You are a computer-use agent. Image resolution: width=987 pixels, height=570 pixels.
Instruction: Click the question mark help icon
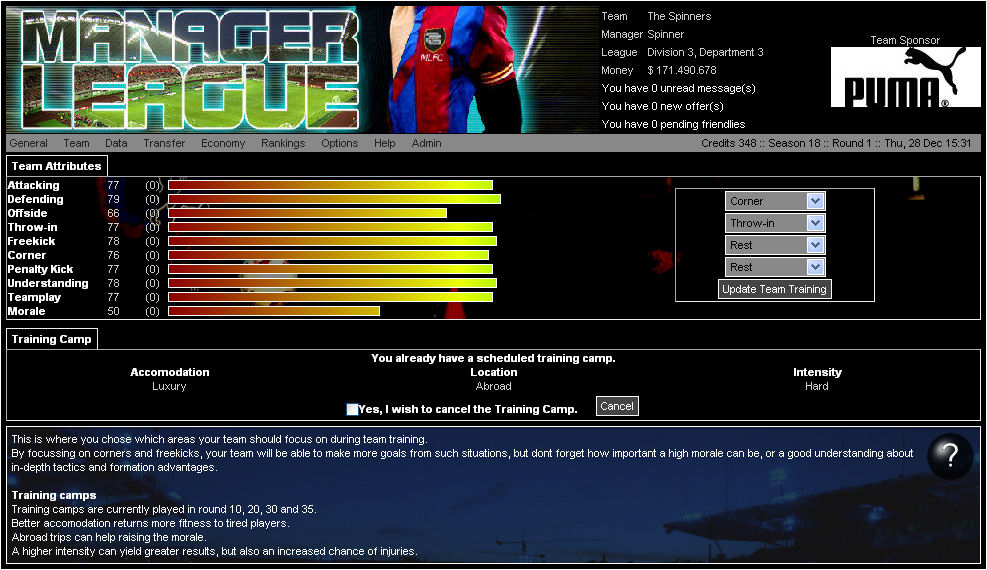950,457
